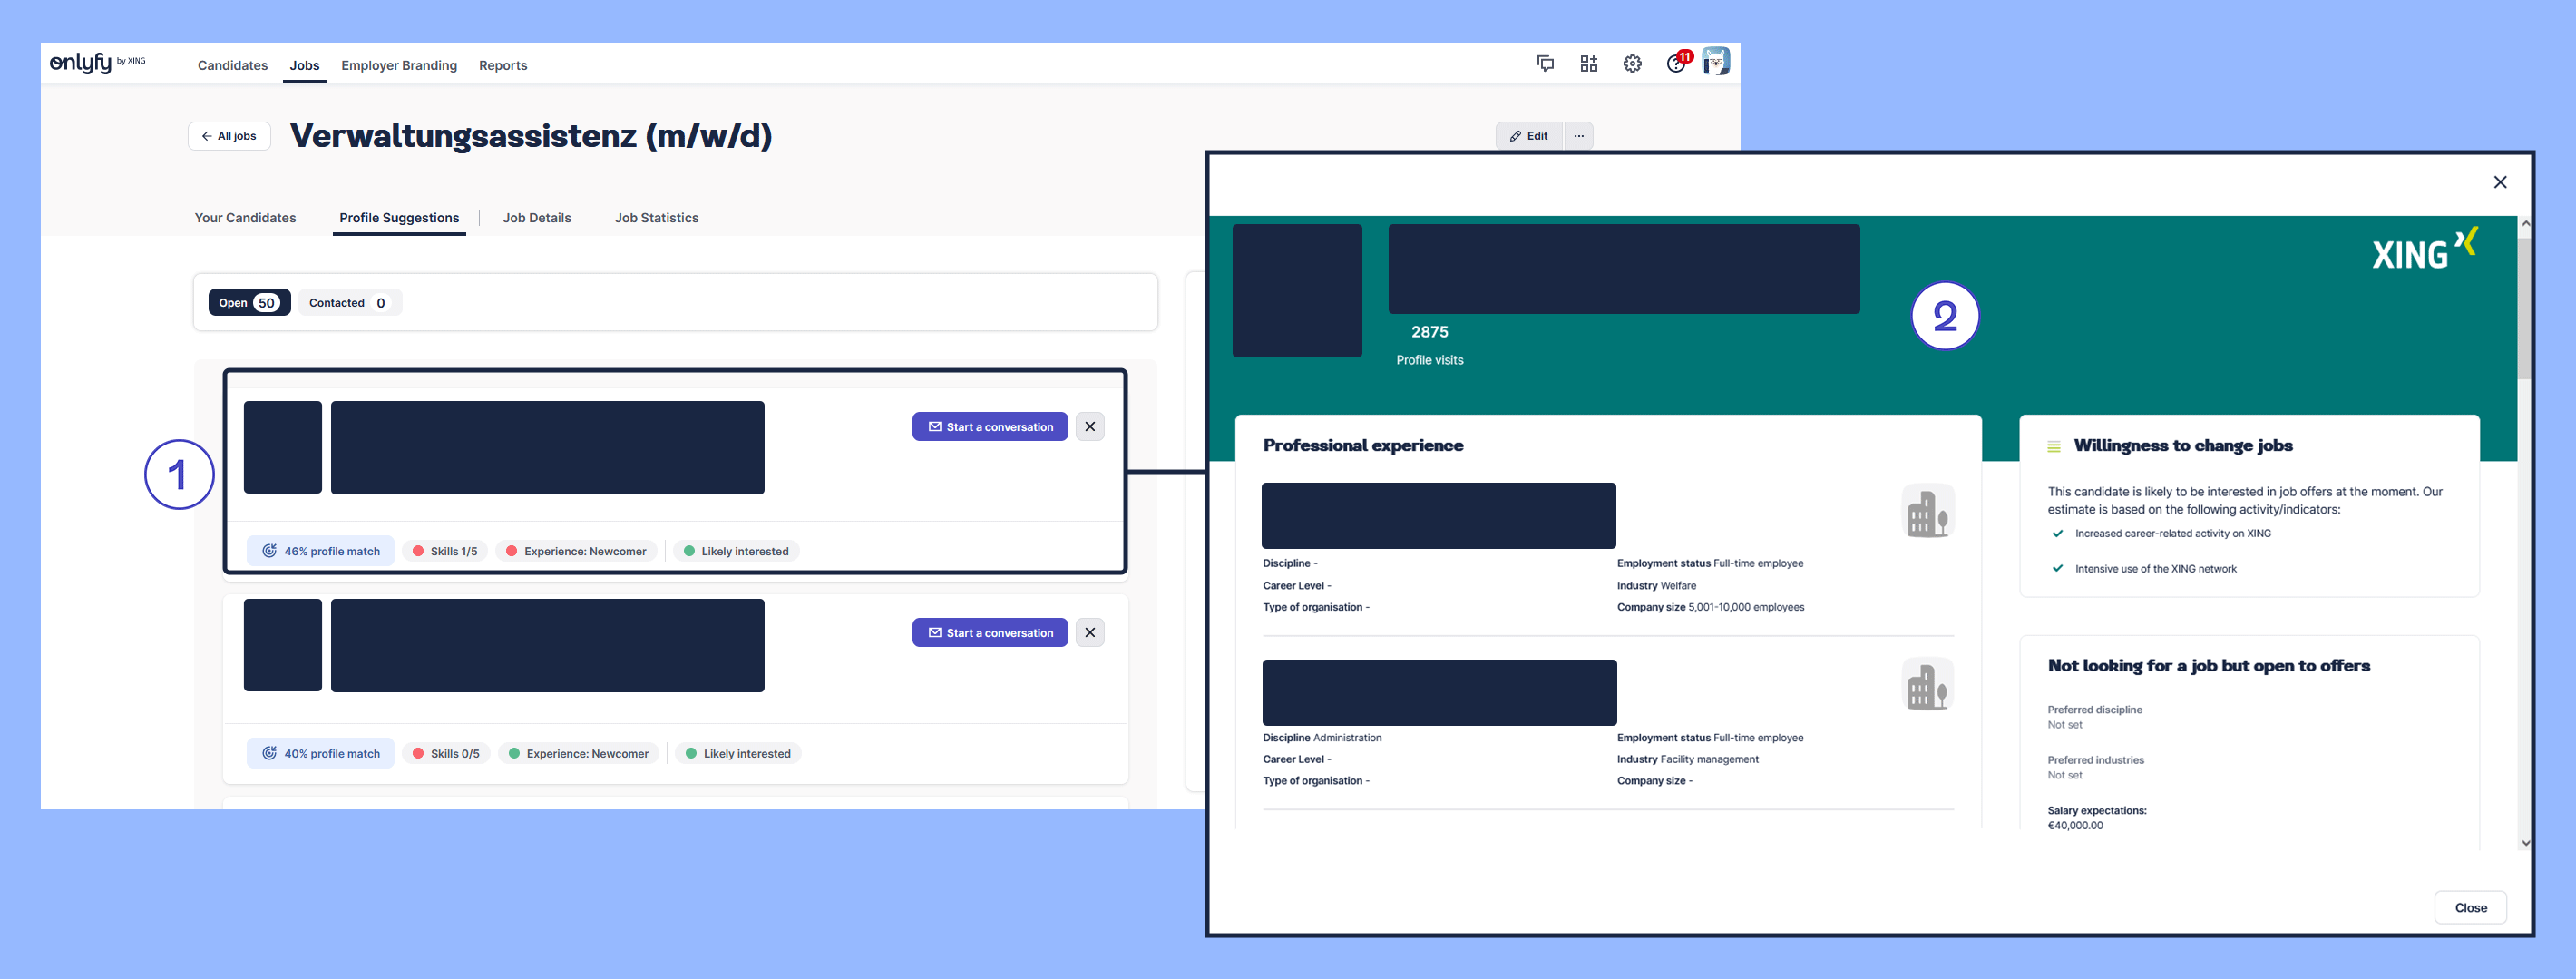Open the Candidates menu item

pos(232,66)
